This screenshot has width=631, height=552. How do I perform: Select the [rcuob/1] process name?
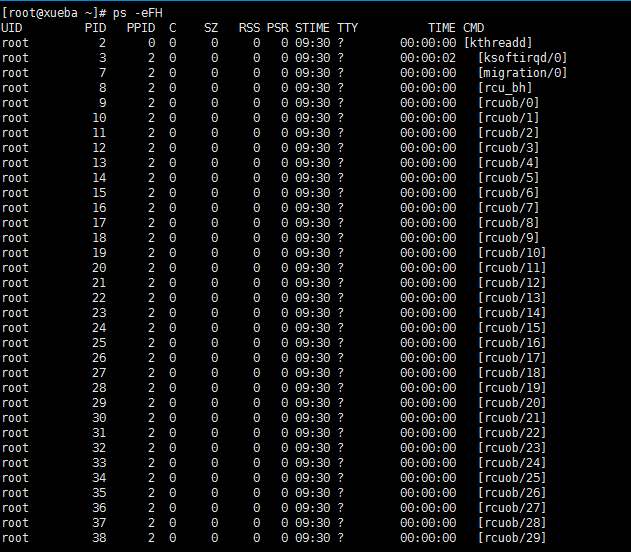coord(508,118)
